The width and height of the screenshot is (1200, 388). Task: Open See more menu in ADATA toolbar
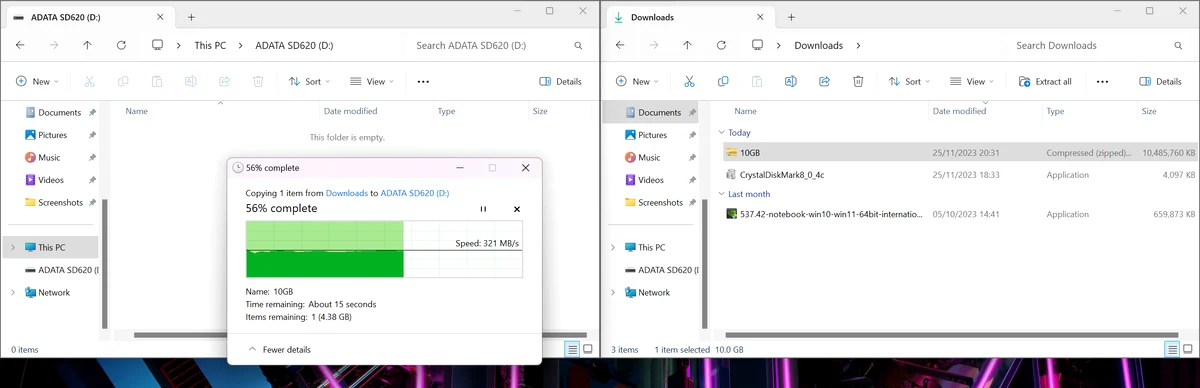coord(423,82)
